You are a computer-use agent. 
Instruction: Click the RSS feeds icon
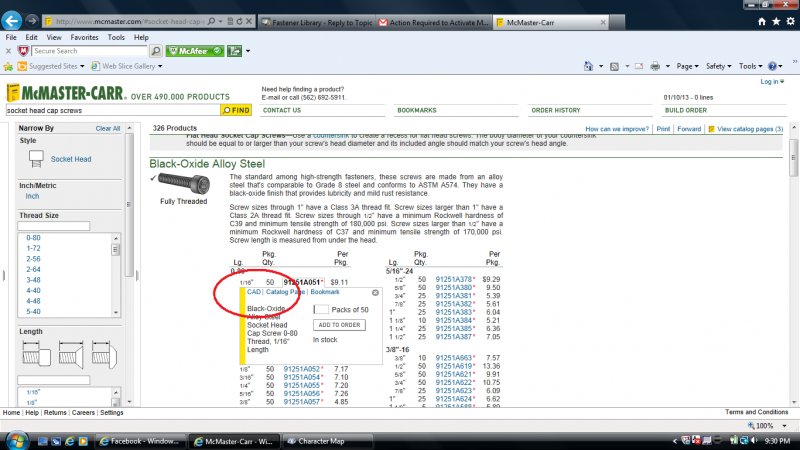click(x=614, y=66)
